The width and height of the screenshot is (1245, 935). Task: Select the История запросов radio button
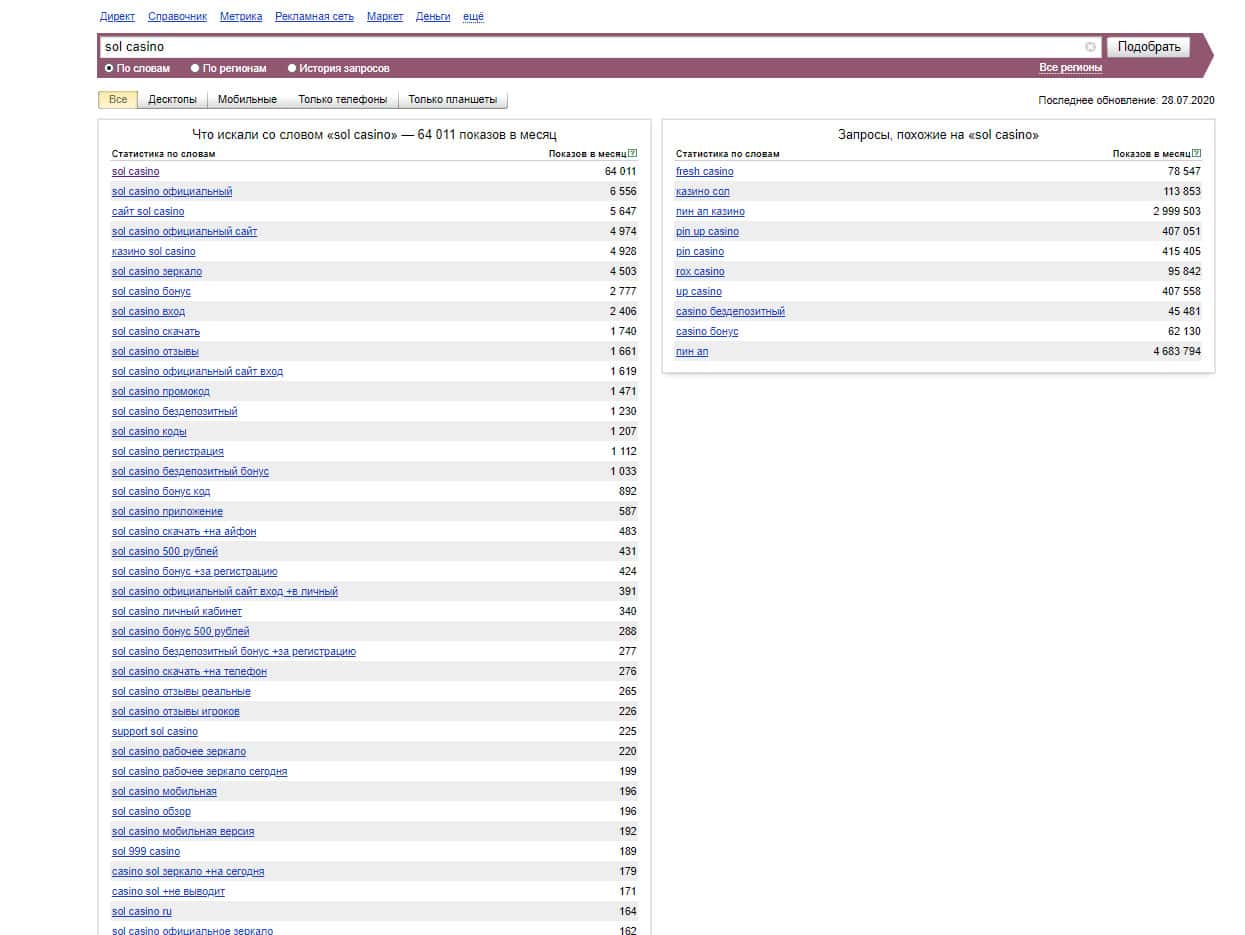(292, 69)
